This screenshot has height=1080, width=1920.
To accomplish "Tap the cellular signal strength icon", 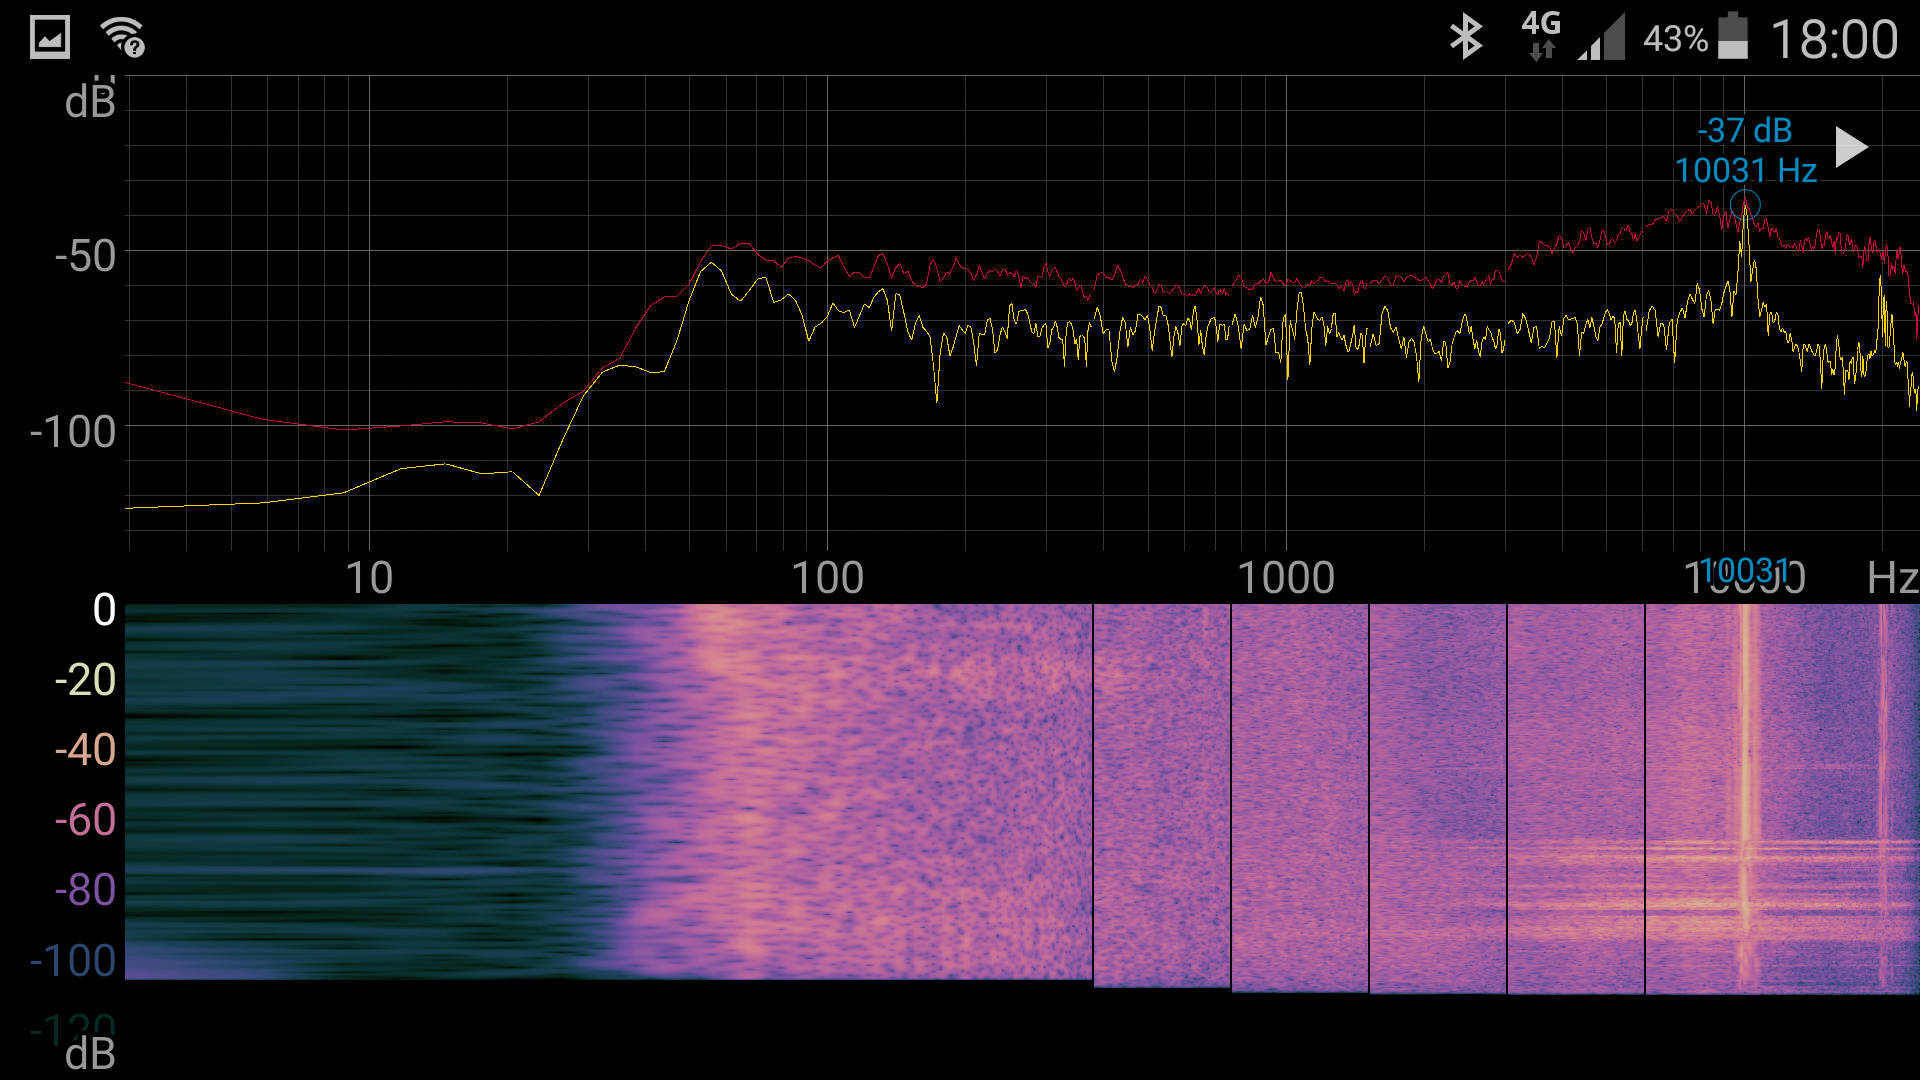I will [x=1601, y=38].
